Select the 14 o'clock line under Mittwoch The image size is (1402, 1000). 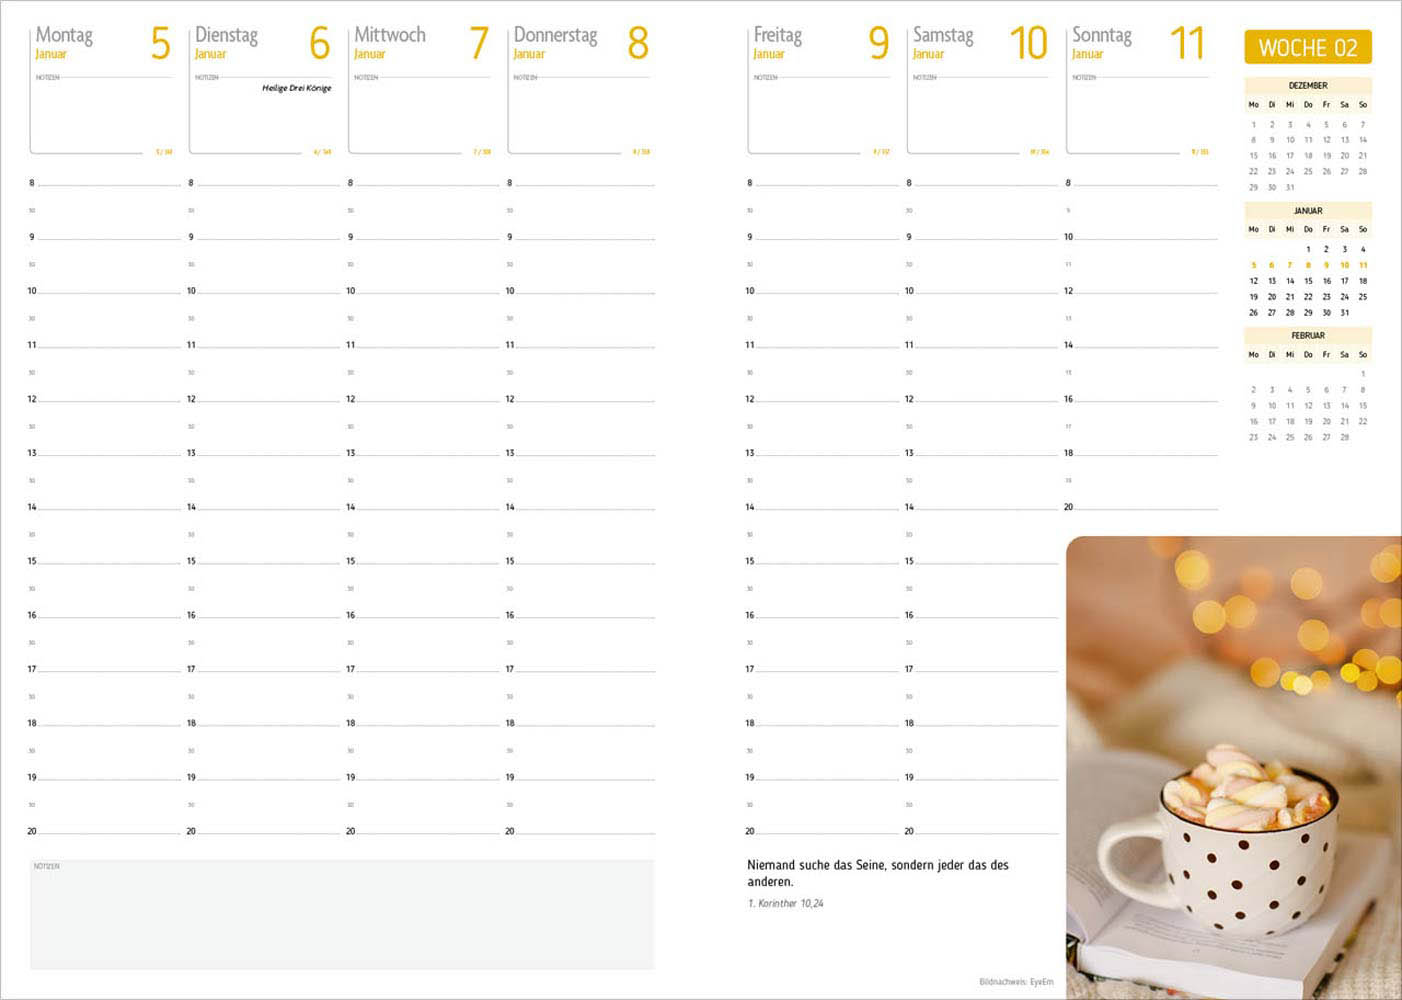[x=426, y=507]
